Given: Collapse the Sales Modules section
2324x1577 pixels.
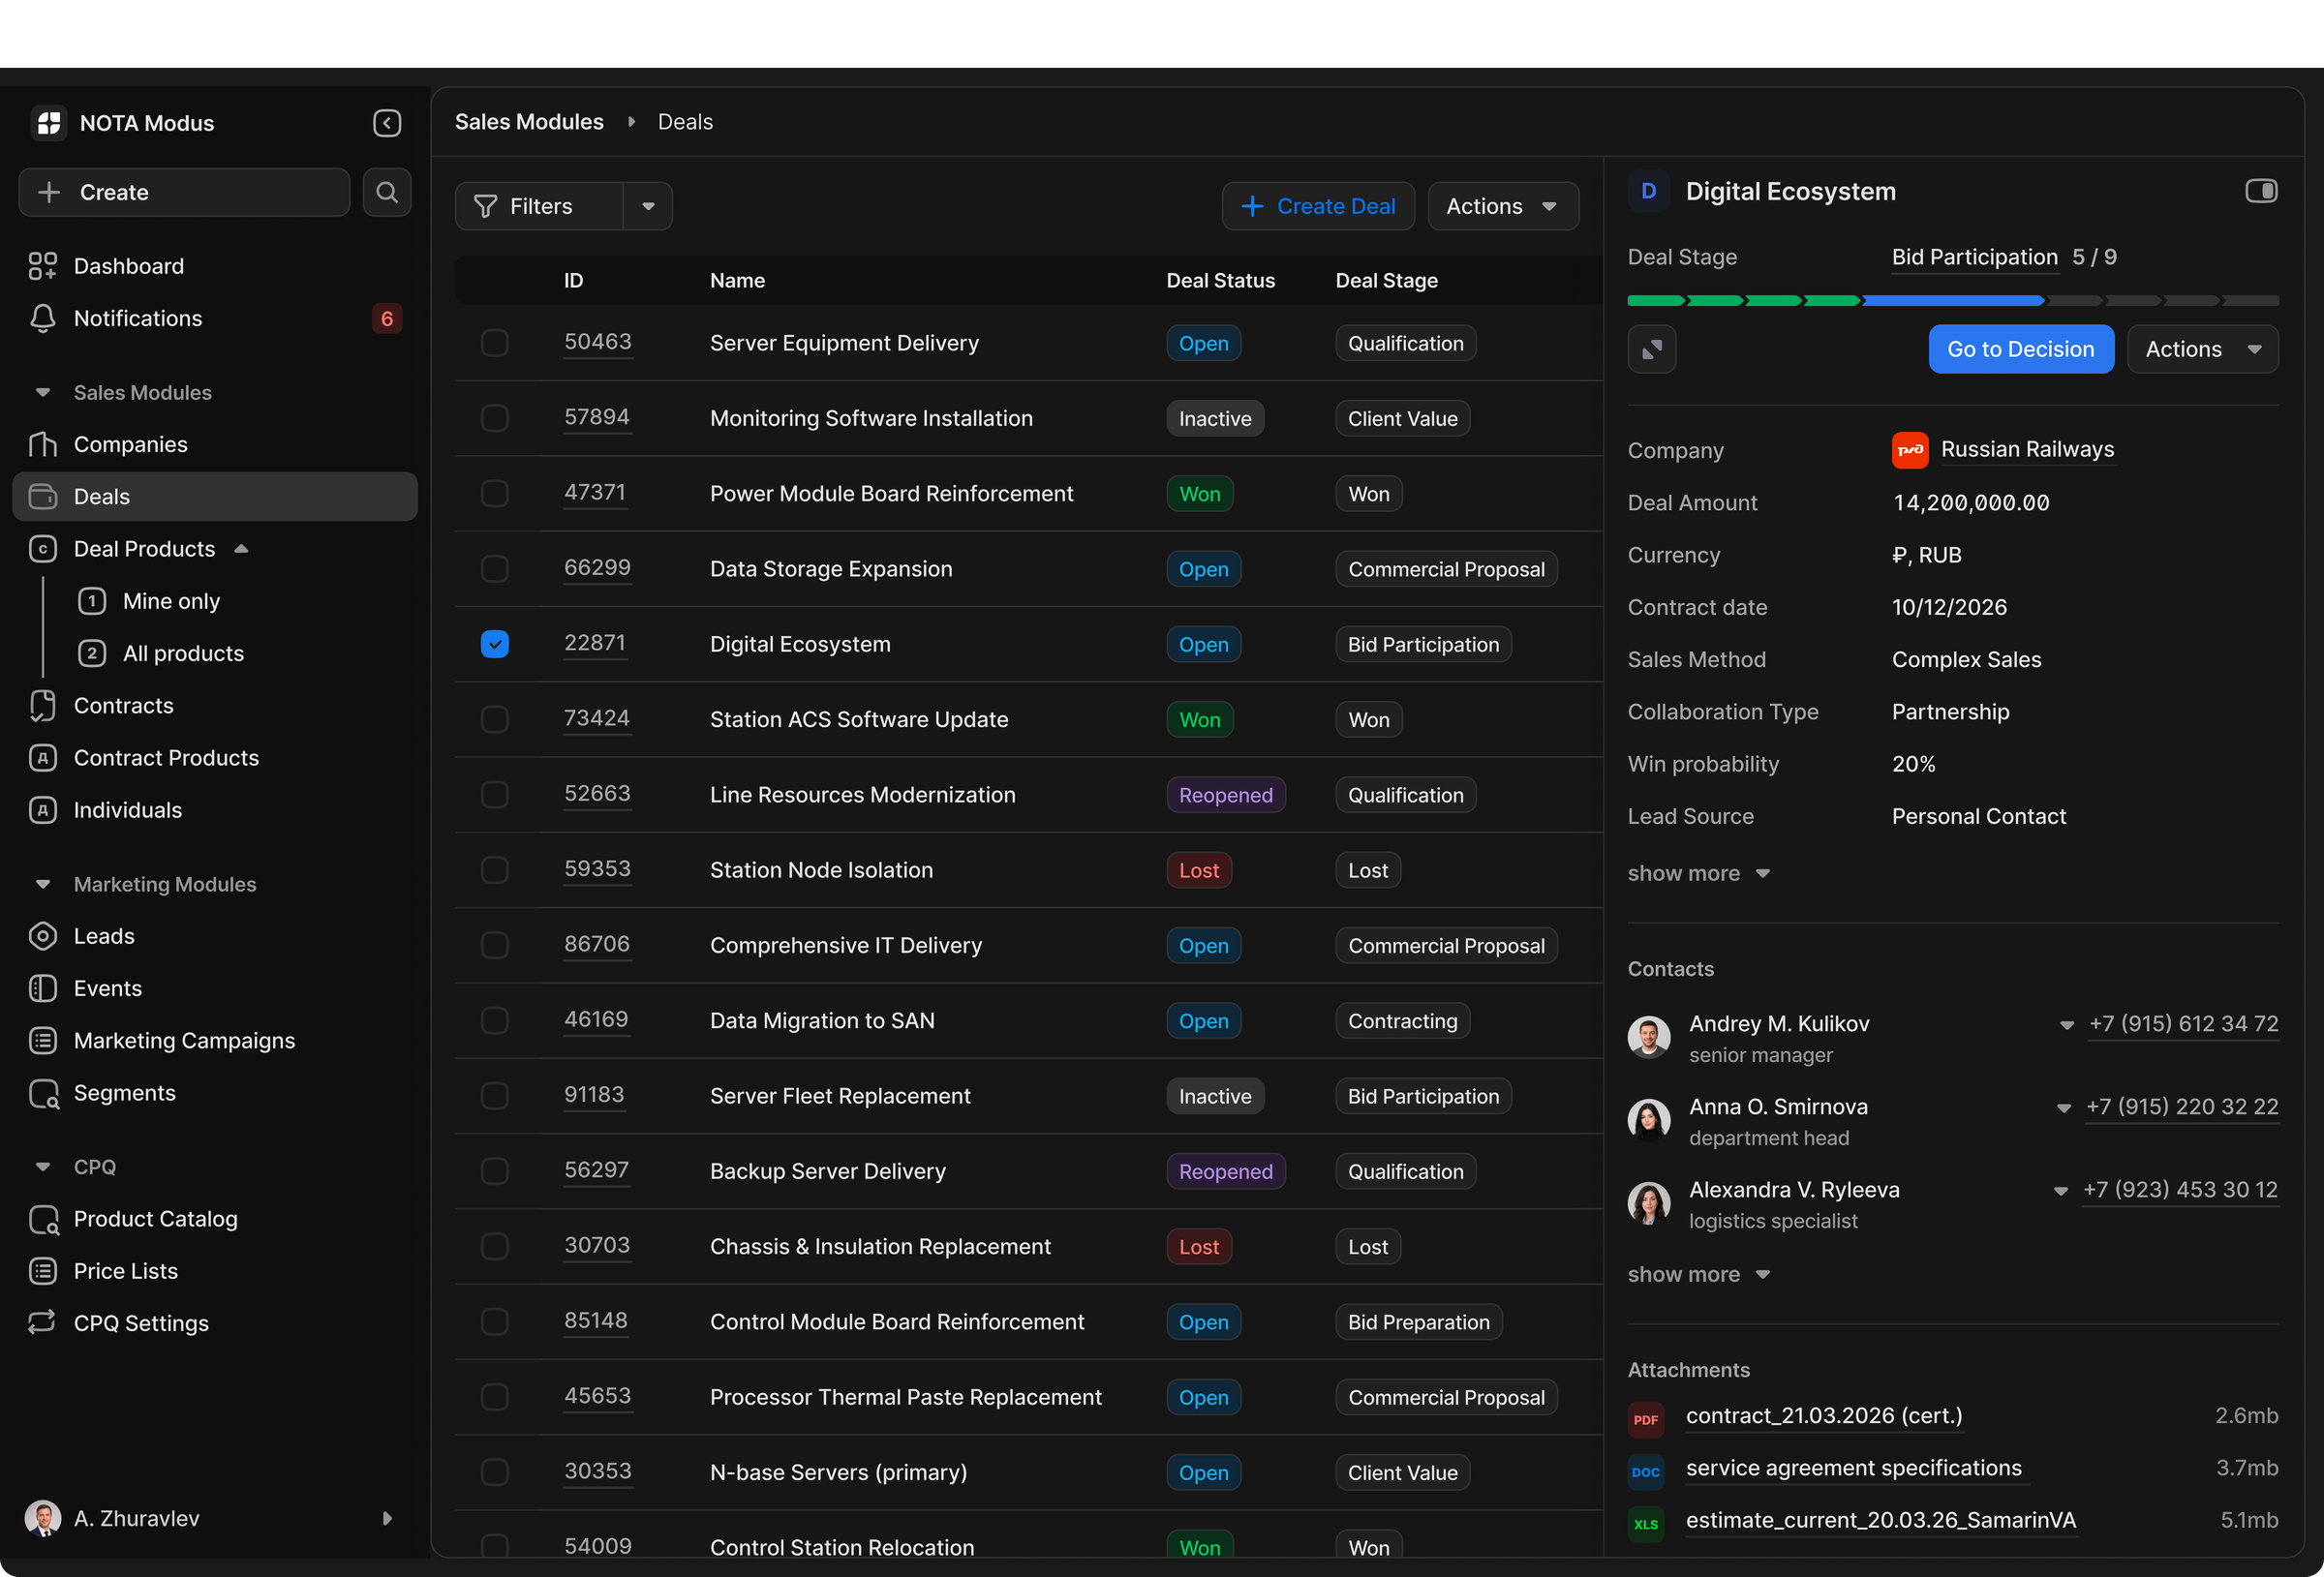Looking at the screenshot, I should pos(42,392).
